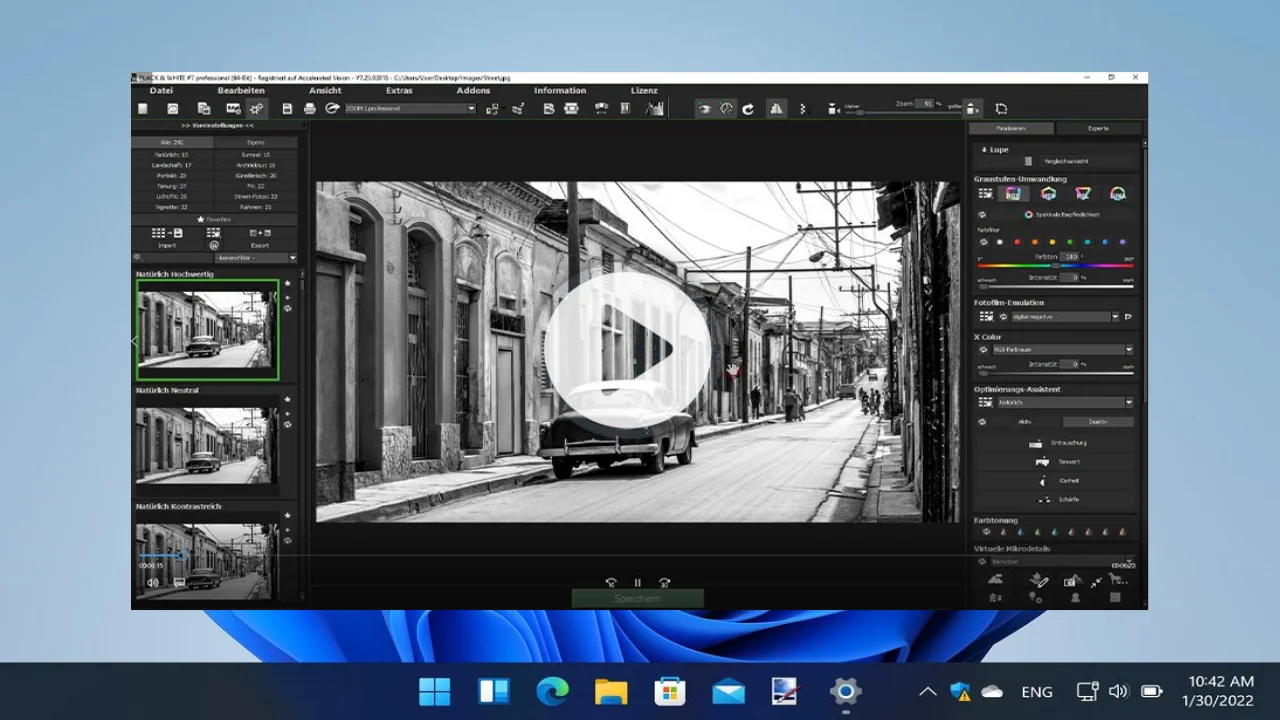This screenshot has width=1280, height=720.
Task: Filter presets by Vignette: 22
Action: 172,207
